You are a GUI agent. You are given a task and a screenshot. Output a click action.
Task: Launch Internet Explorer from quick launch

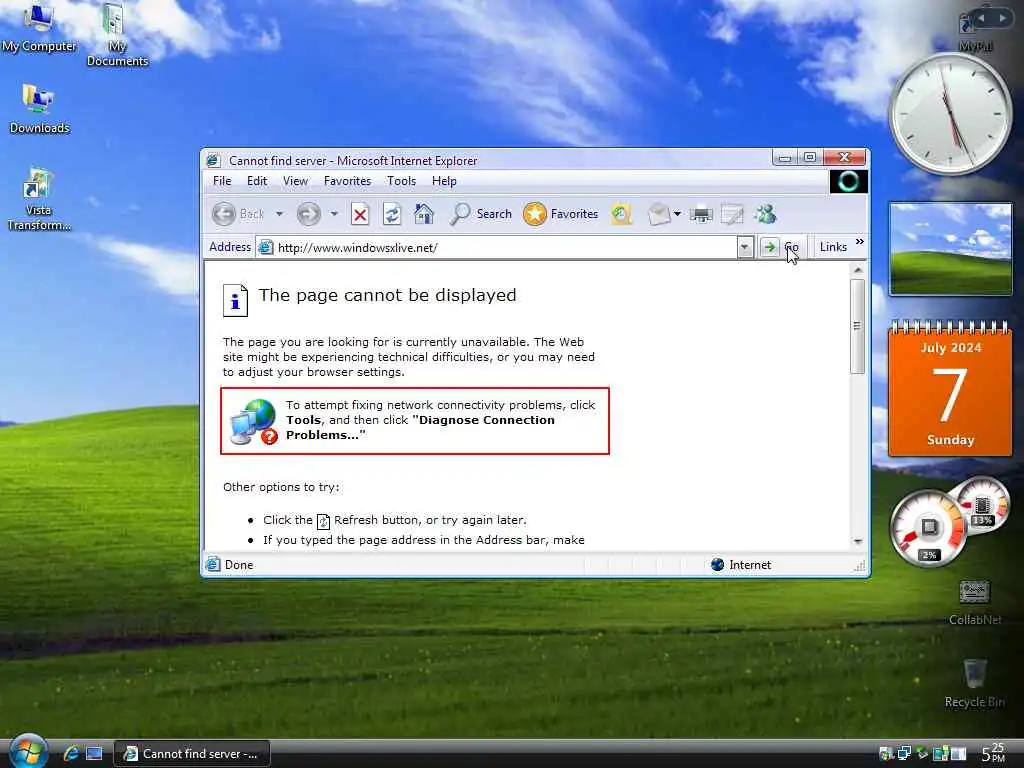(x=71, y=754)
